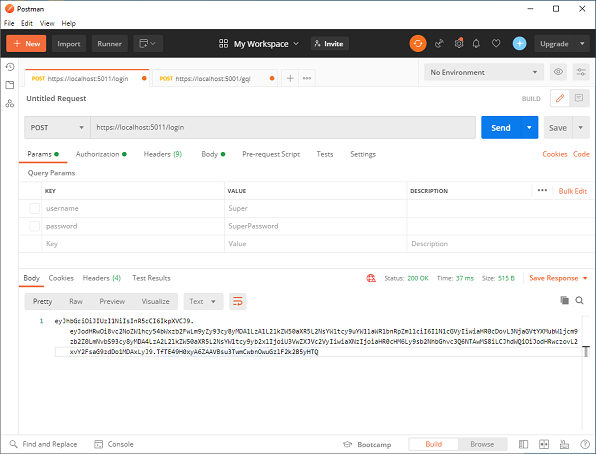
Task: Open settings wrench icon in header
Action: pos(459,44)
